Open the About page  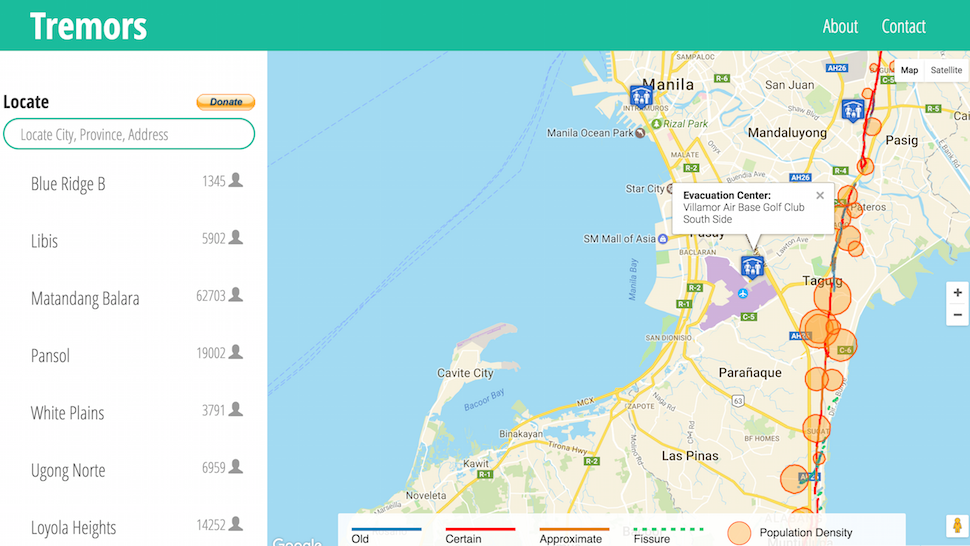(x=840, y=26)
